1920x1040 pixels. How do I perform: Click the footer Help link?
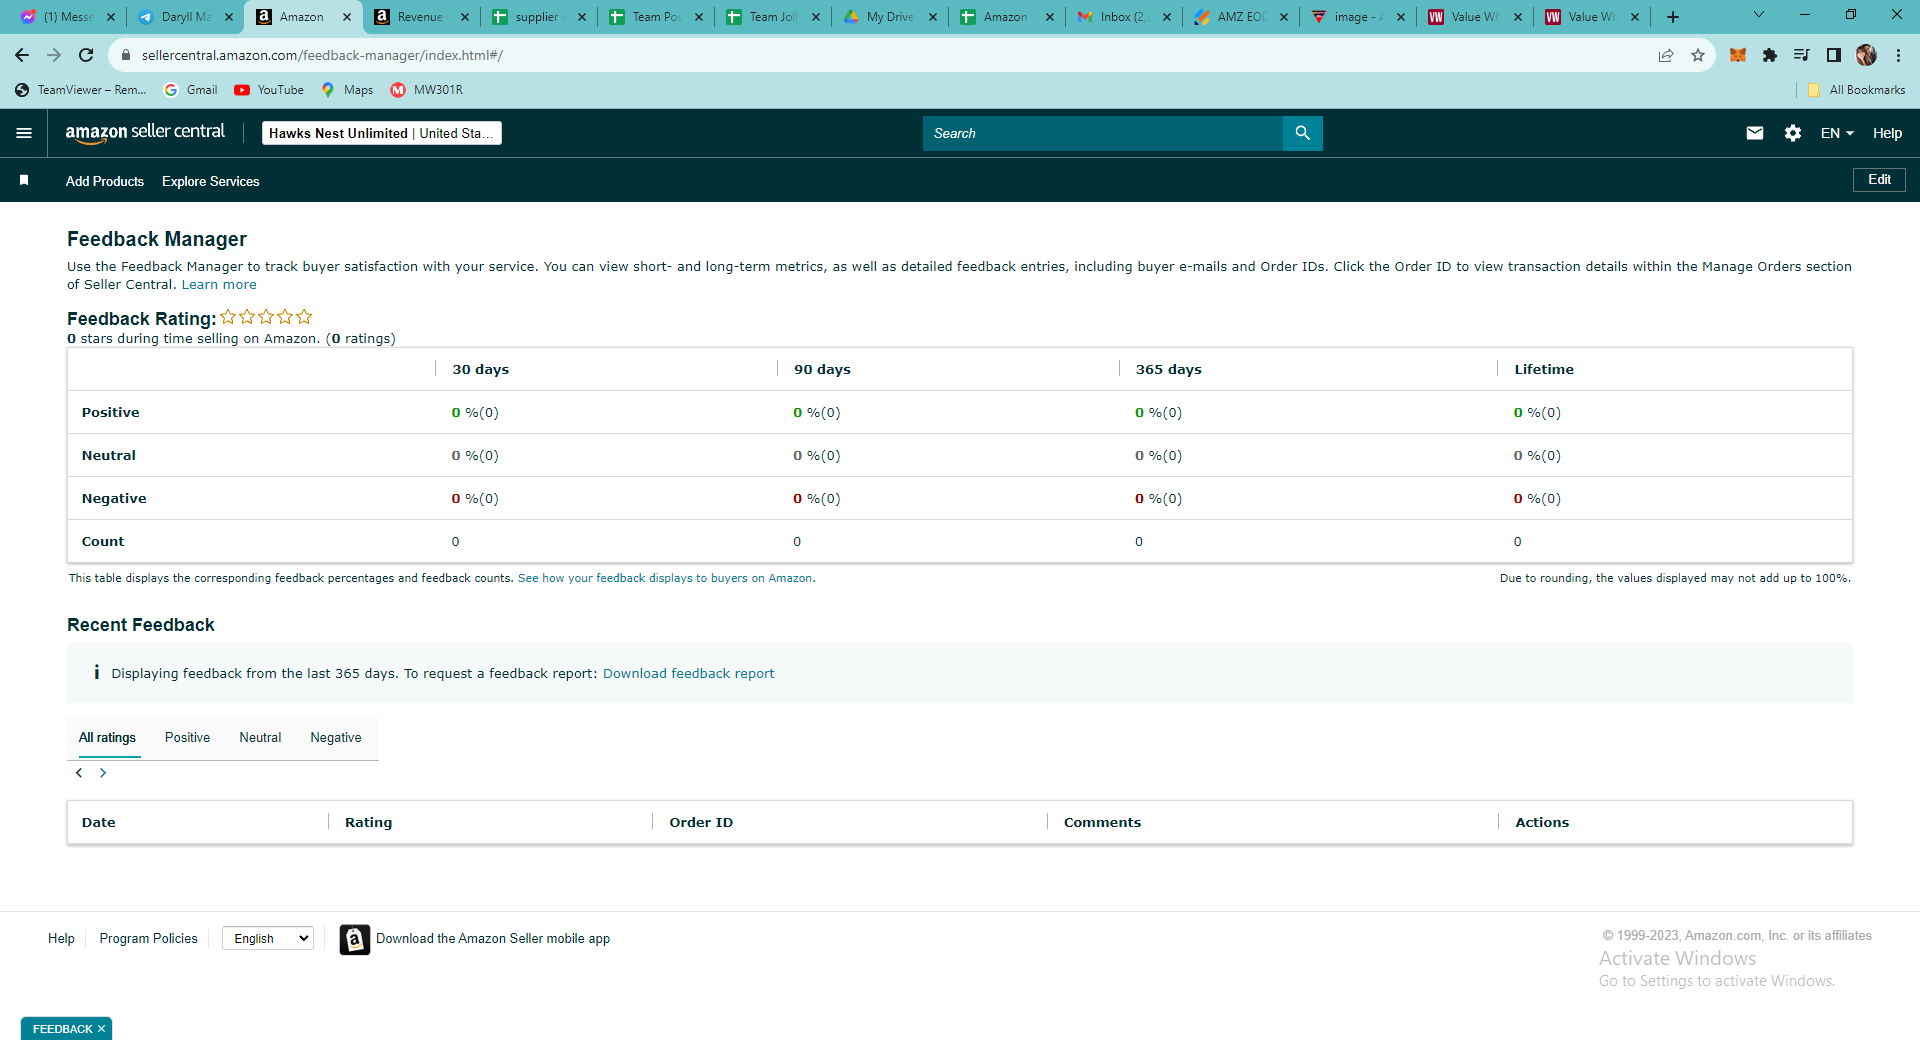click(61, 938)
